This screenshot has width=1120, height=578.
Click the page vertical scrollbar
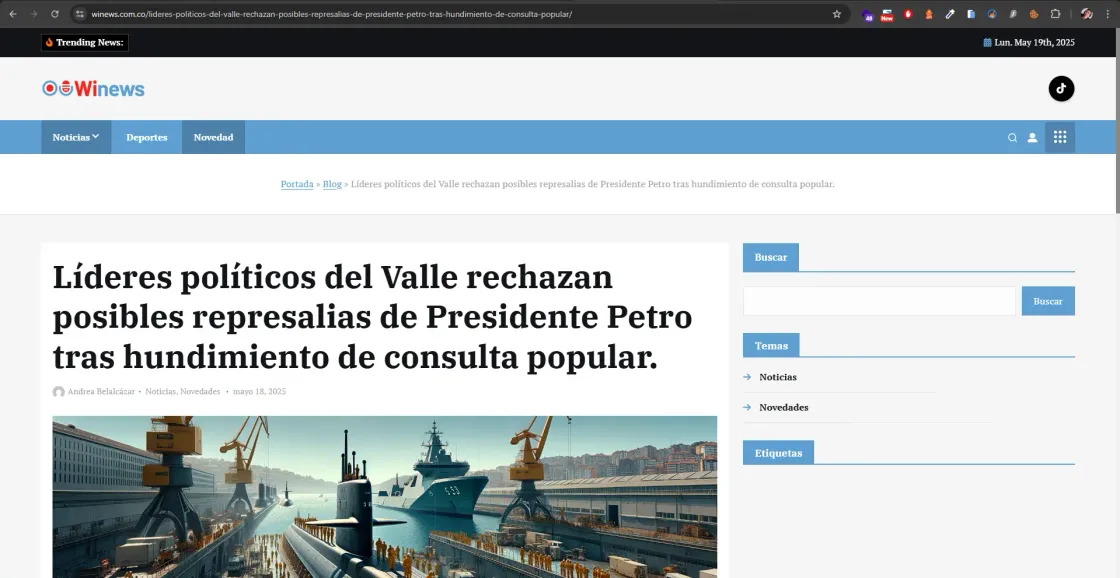pyautogui.click(x=1118, y=121)
